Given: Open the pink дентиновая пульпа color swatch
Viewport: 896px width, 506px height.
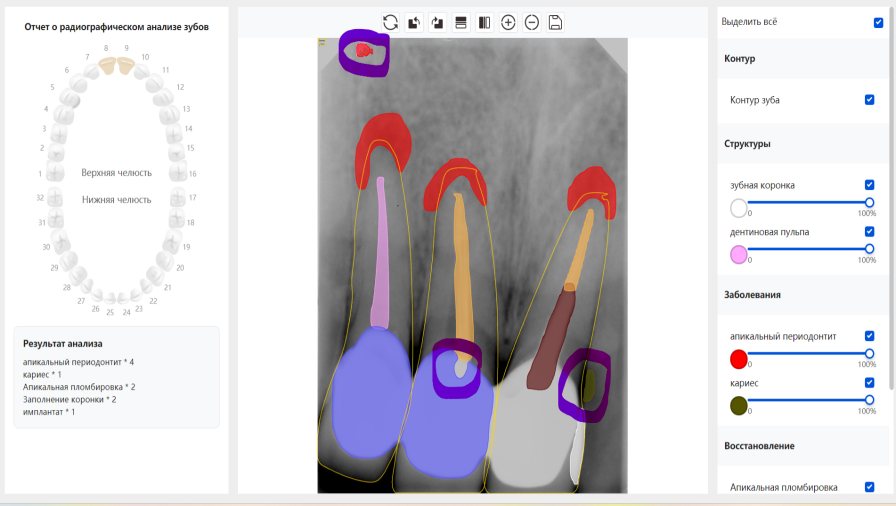Looking at the screenshot, I should click(x=739, y=254).
